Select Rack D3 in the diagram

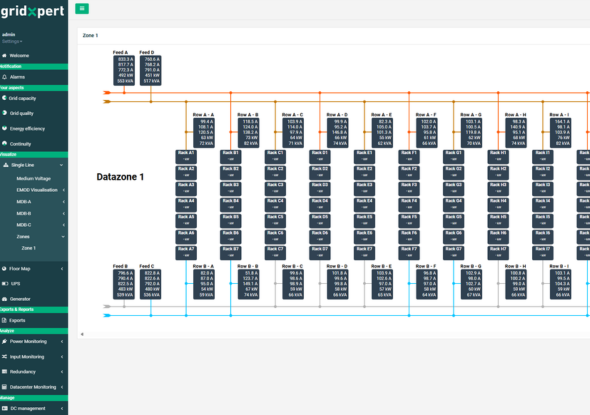320,189
